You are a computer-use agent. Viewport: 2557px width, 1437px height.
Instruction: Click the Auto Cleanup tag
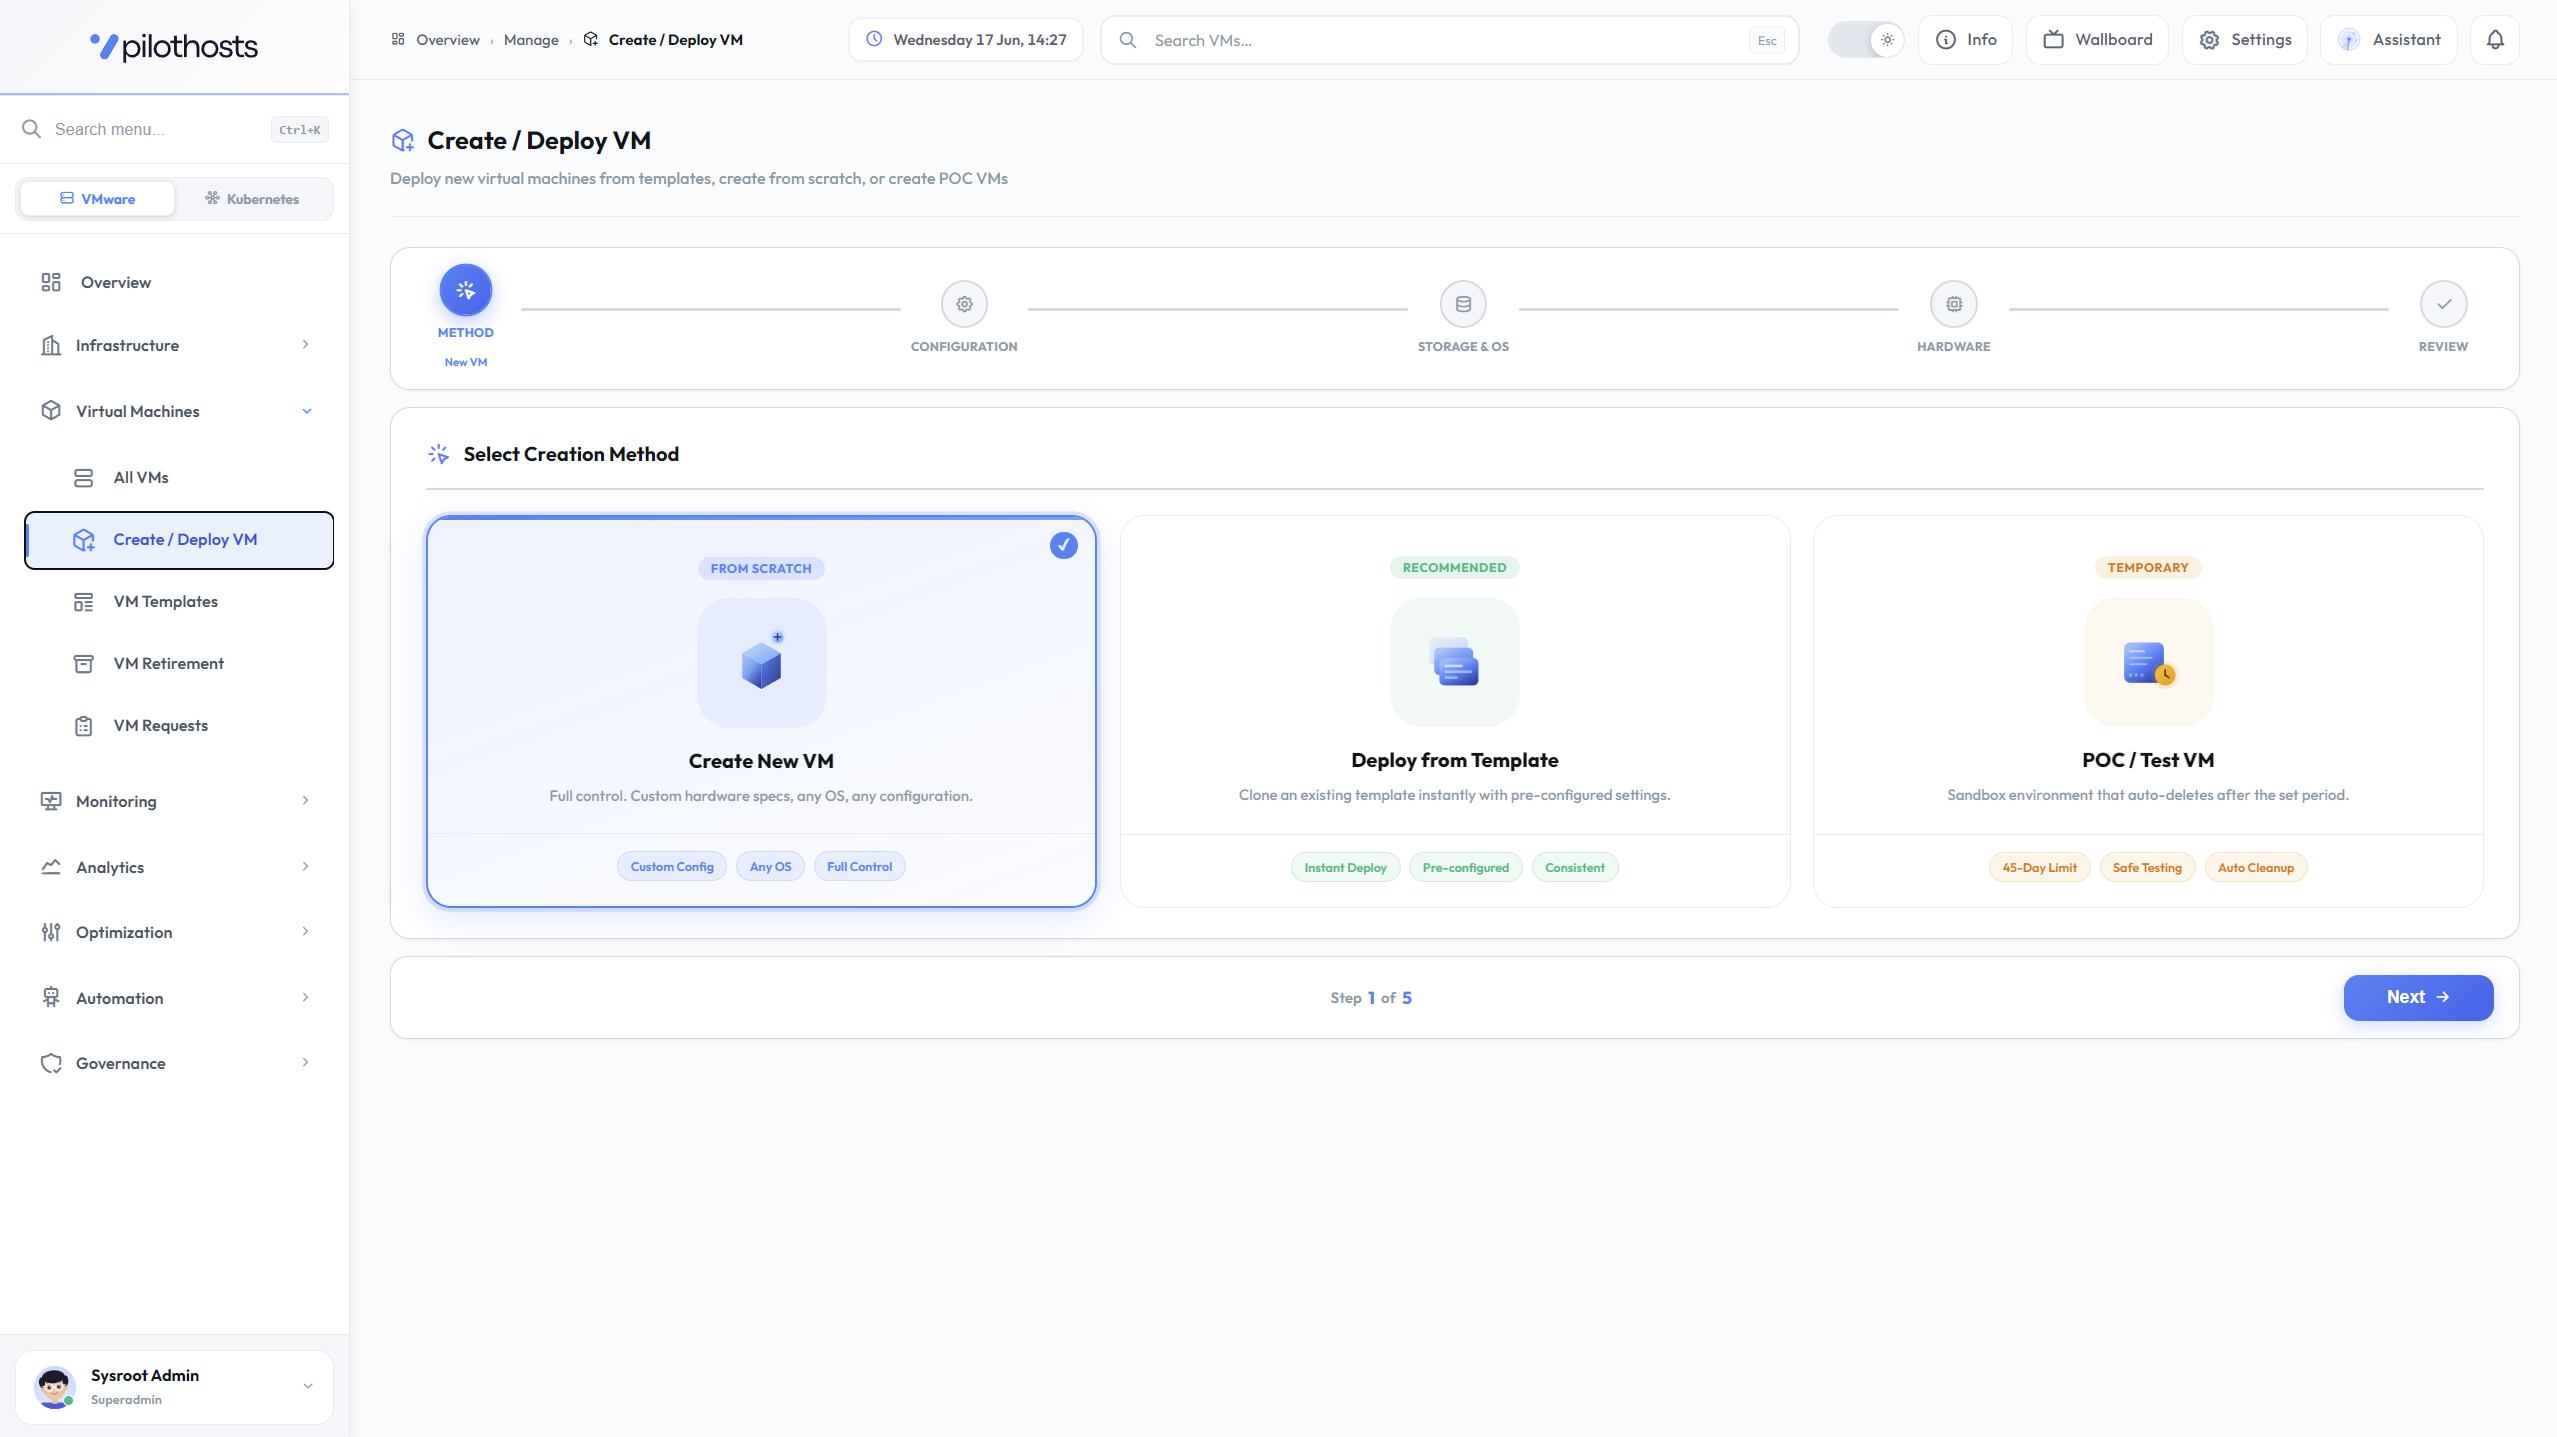2255,868
